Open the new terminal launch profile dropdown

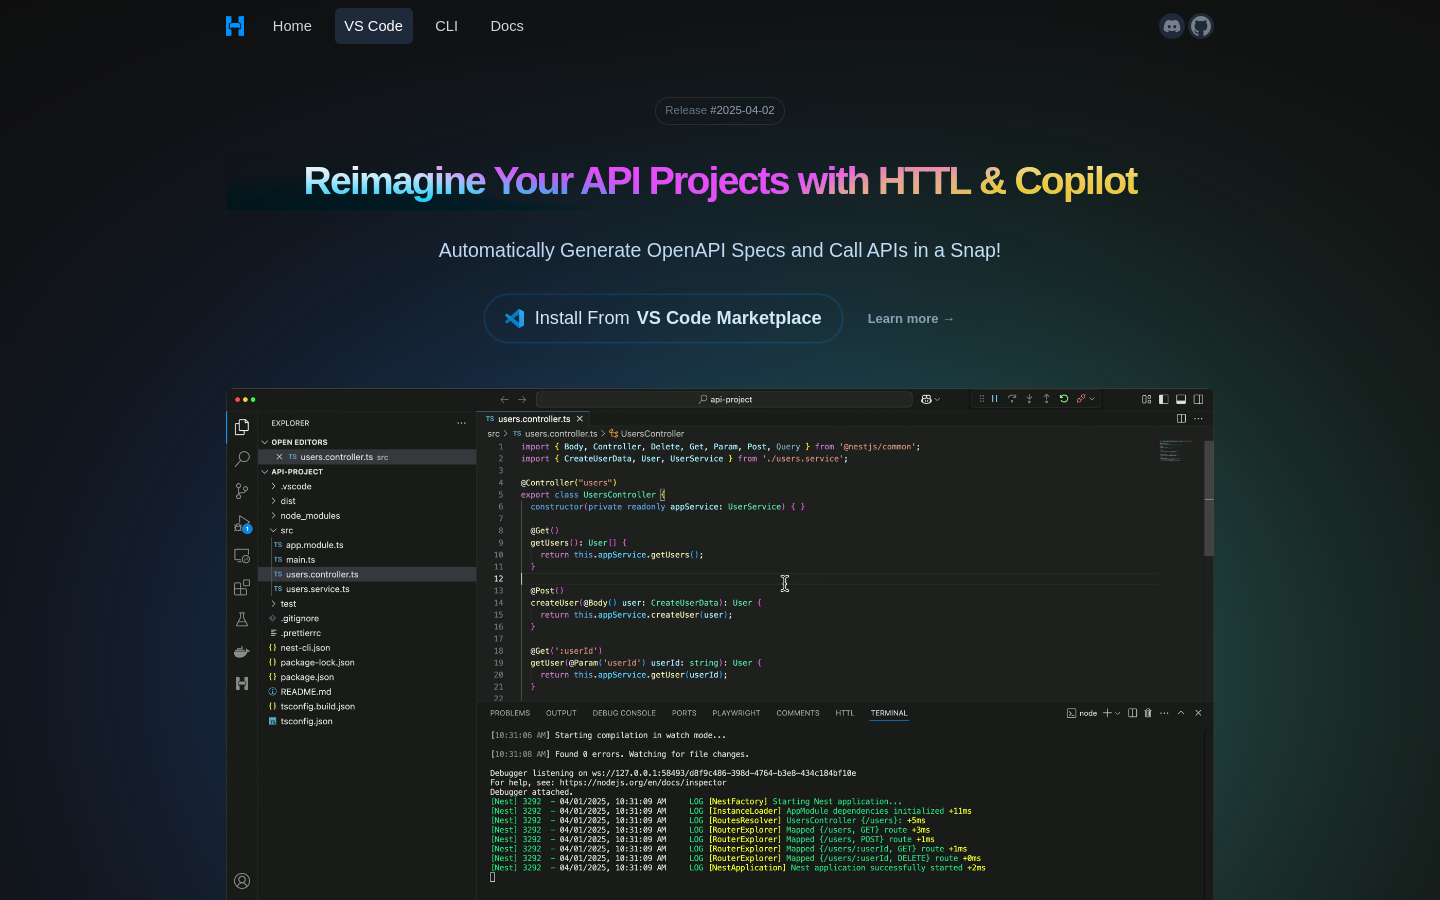pos(1118,713)
